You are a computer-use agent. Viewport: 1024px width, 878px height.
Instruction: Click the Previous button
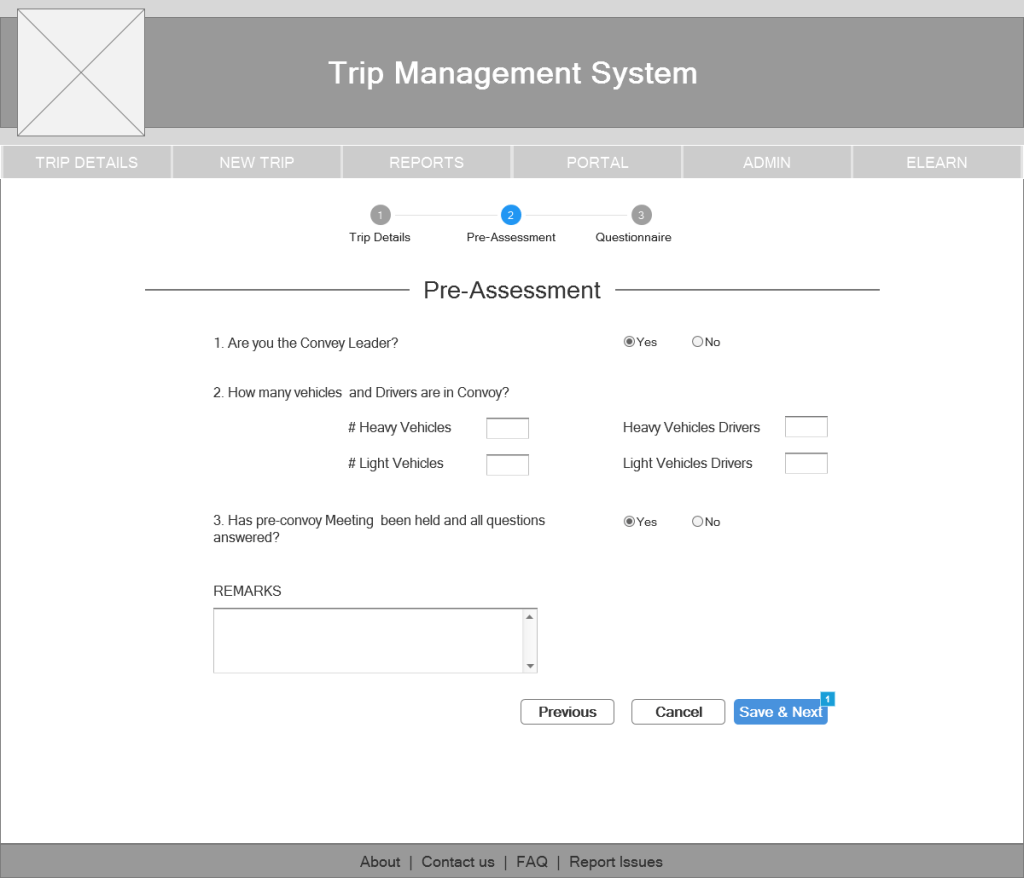coord(567,712)
